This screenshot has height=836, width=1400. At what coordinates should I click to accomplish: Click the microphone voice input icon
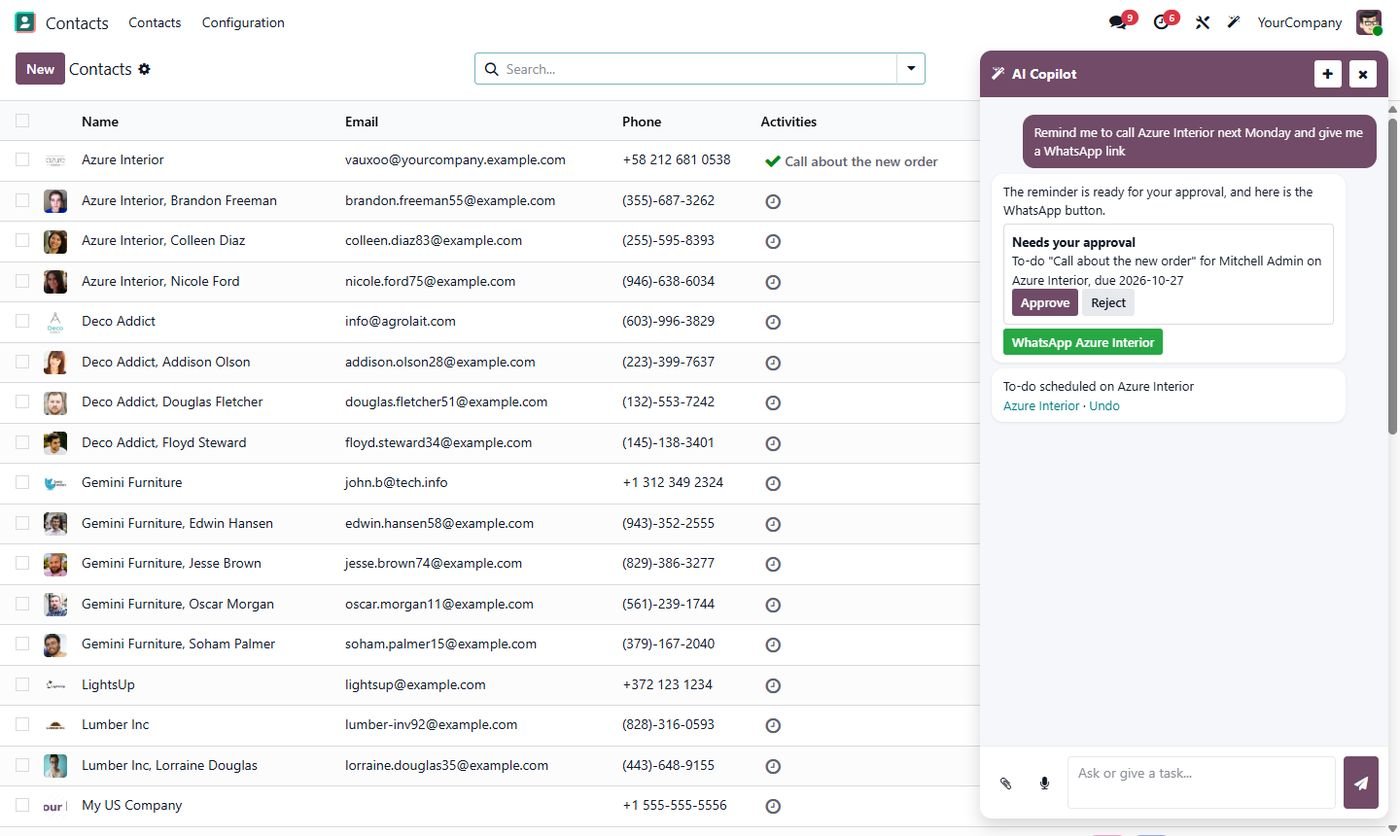(1044, 783)
